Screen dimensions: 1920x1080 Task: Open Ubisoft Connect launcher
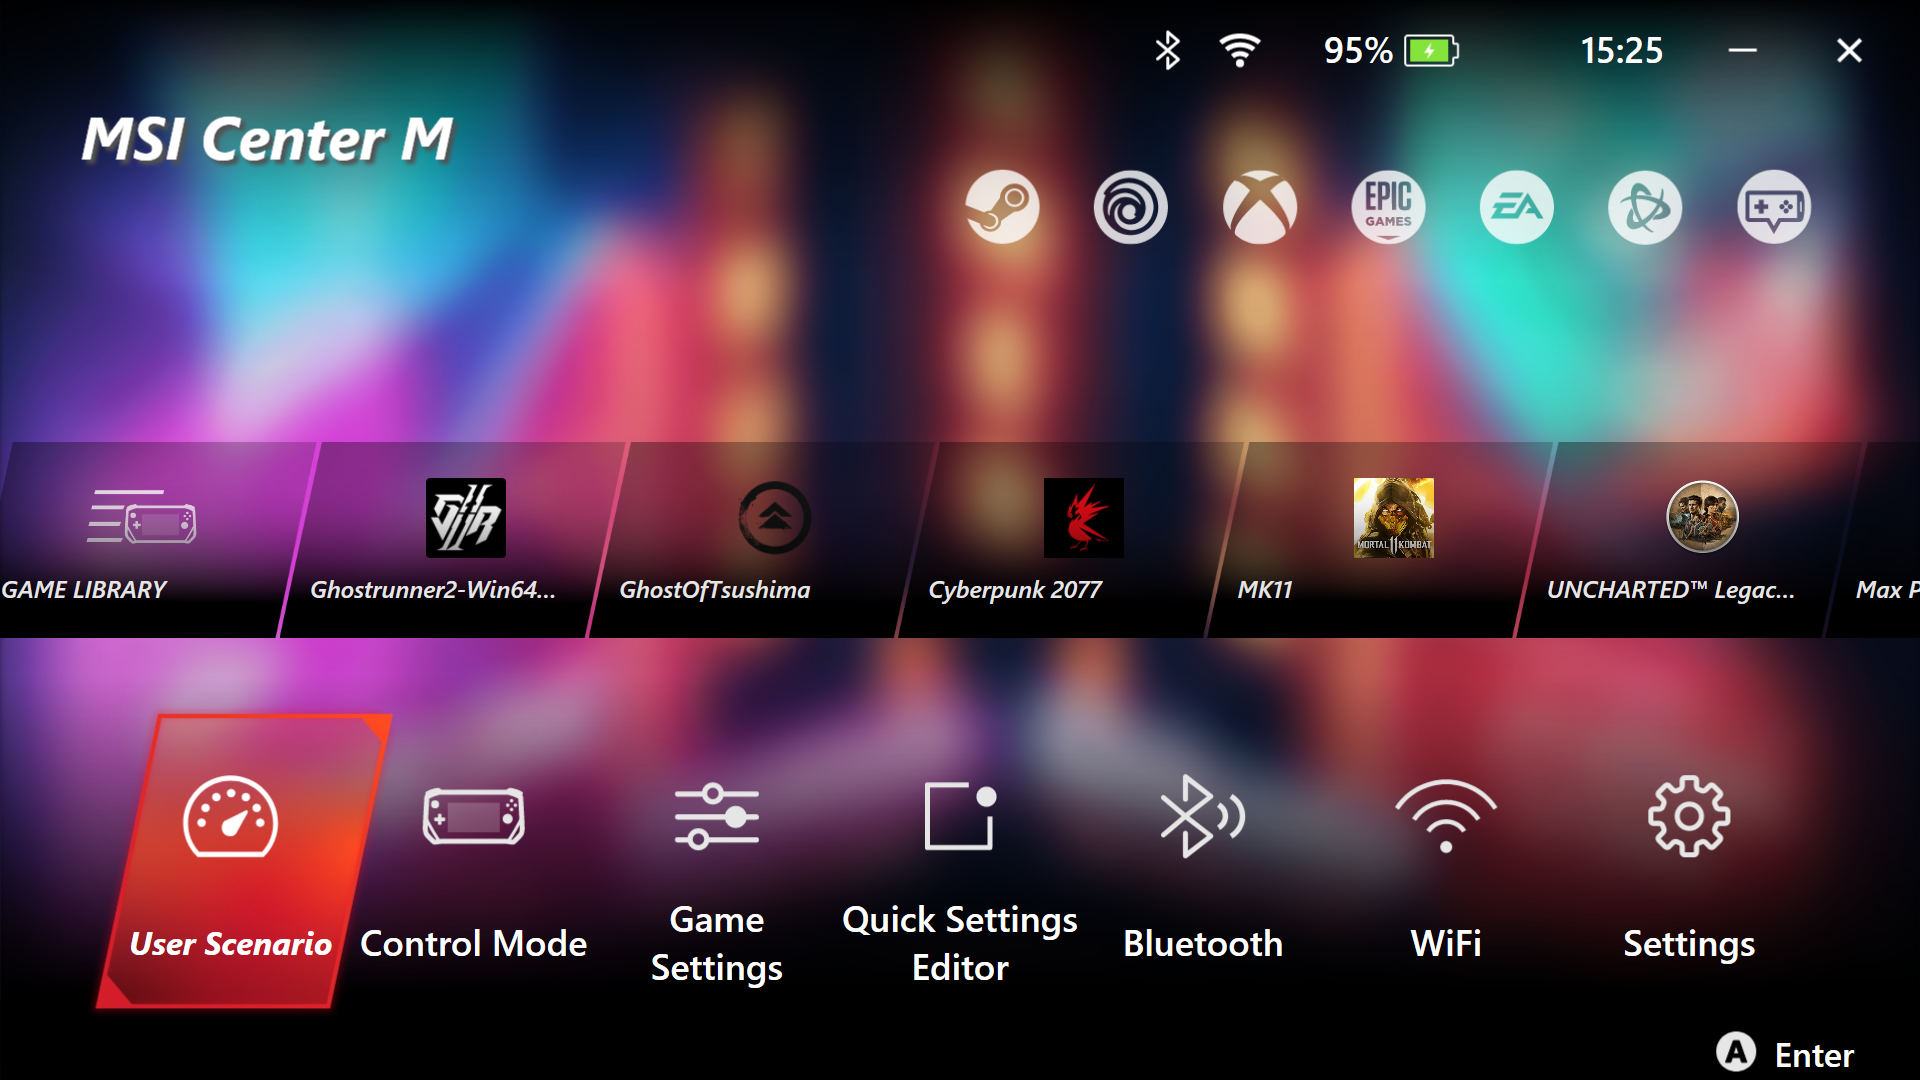[x=1131, y=207]
